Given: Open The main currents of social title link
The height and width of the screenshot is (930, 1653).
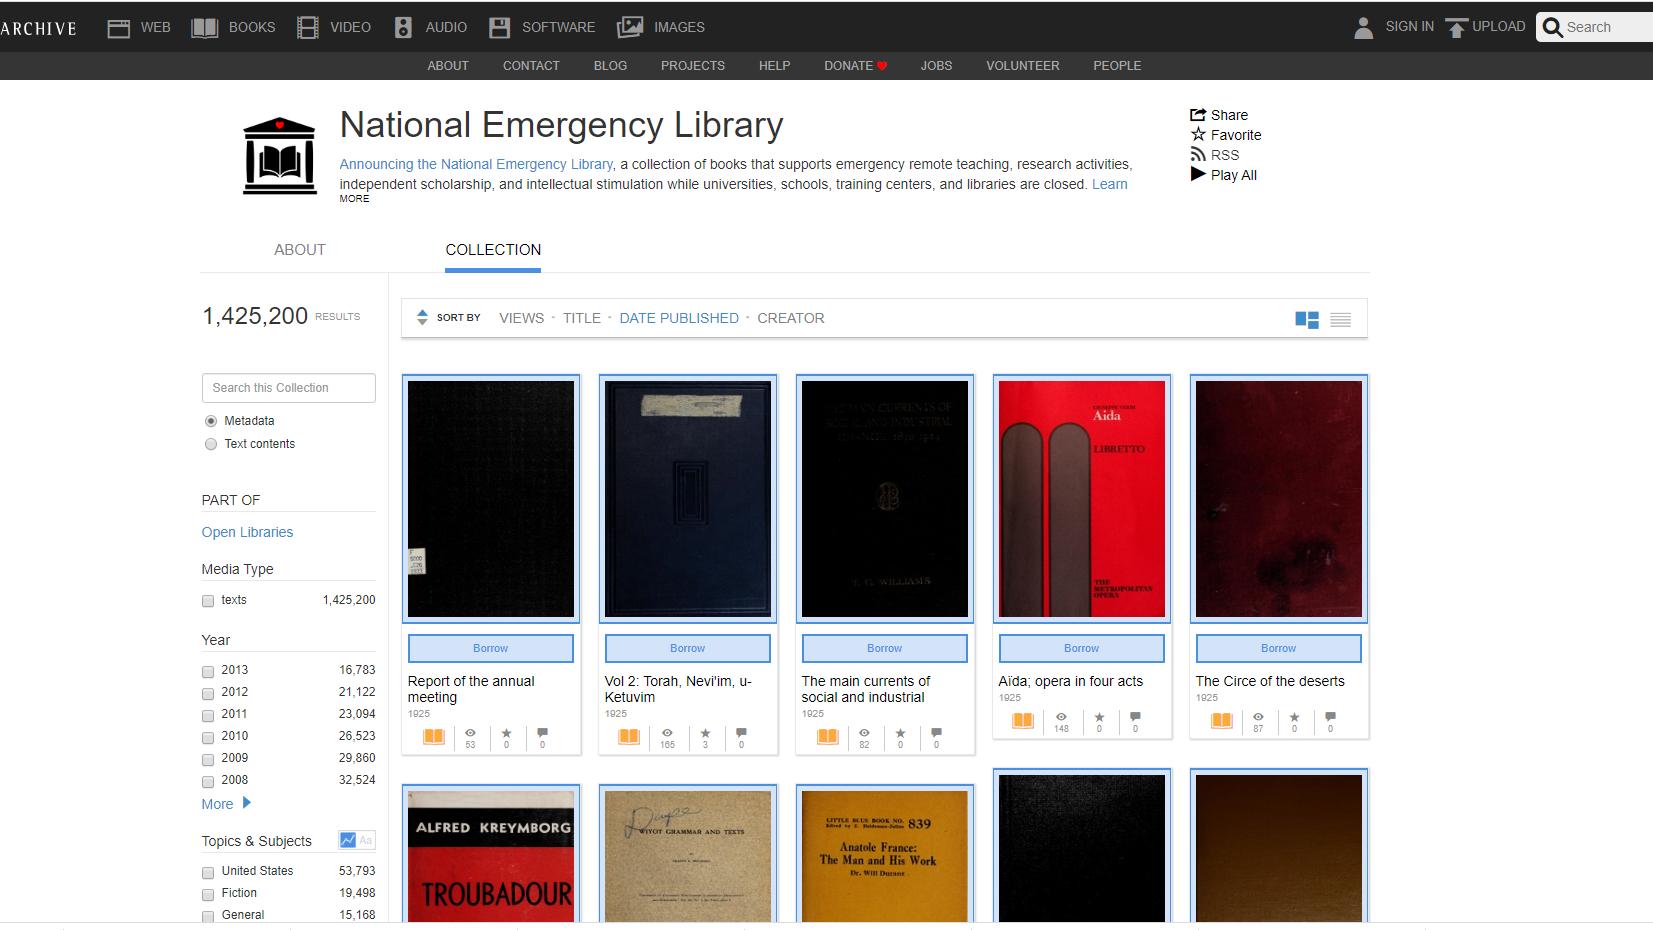Looking at the screenshot, I should [865, 689].
